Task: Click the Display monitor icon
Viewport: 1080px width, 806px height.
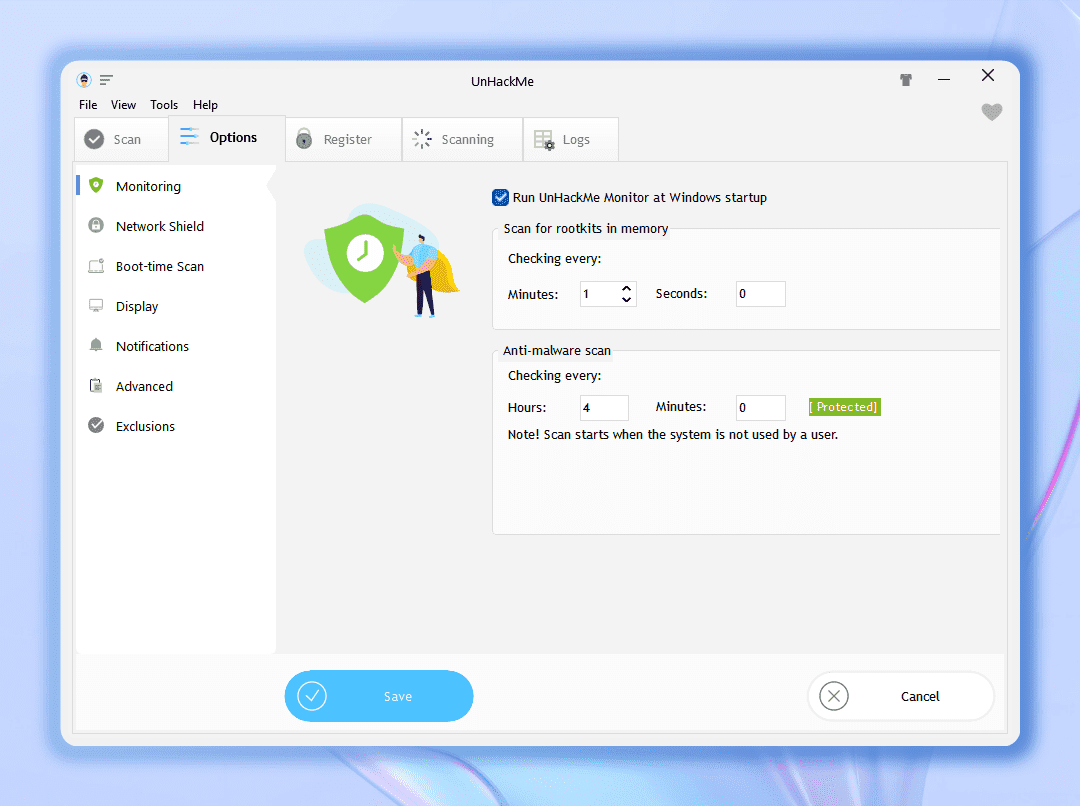Action: (96, 305)
